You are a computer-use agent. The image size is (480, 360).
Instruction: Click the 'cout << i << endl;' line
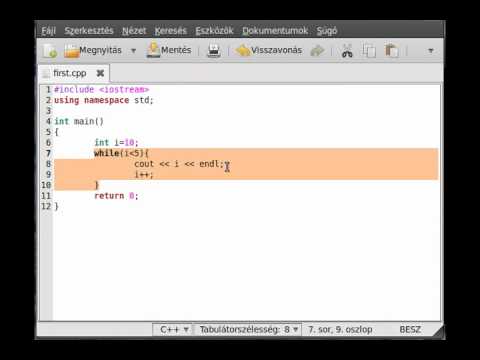tap(179, 164)
